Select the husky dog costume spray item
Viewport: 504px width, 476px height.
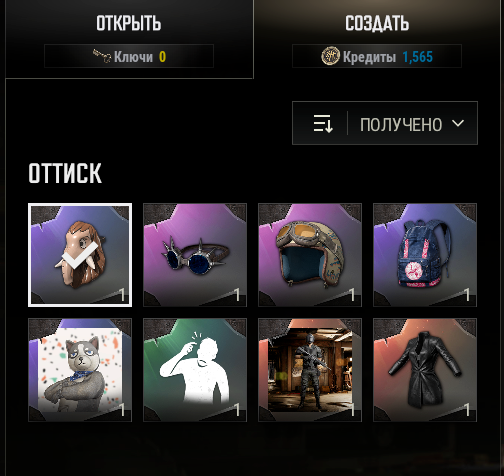(80, 370)
